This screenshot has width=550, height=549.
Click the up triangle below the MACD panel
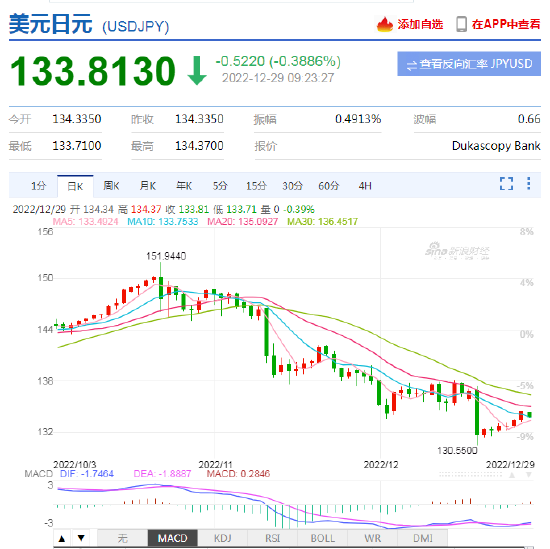click(62, 538)
